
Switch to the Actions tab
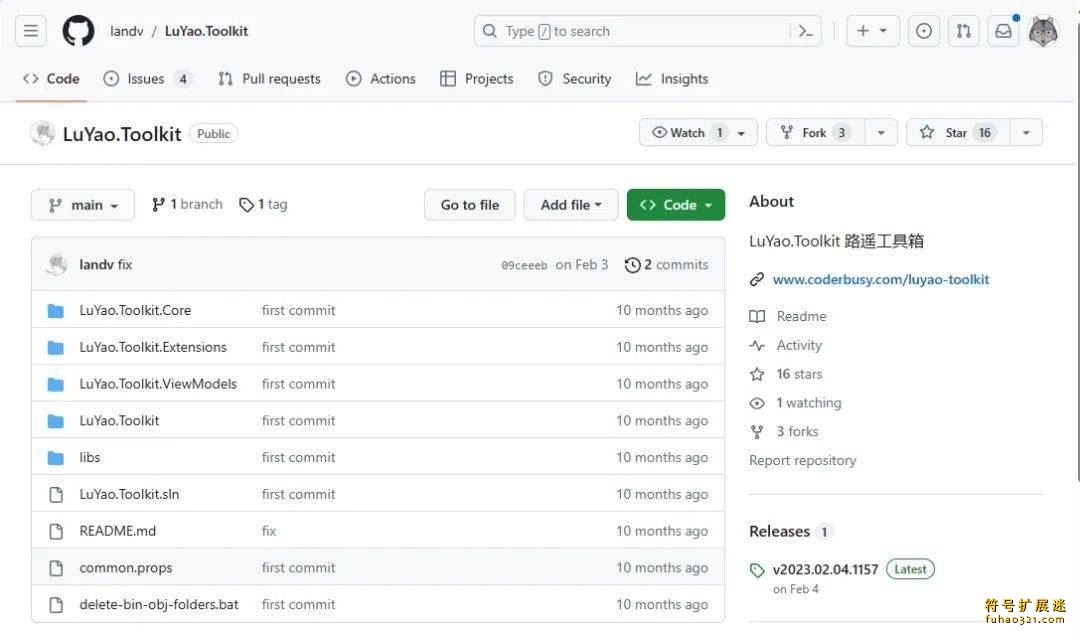(381, 79)
